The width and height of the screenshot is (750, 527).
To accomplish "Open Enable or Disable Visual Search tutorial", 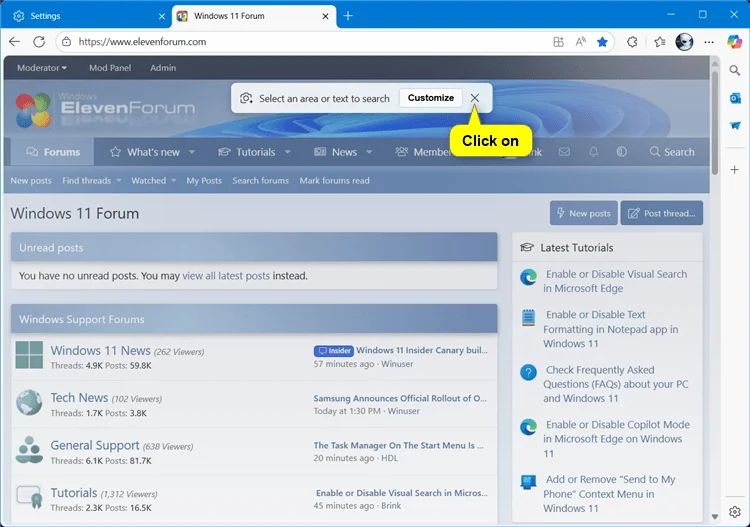I will (615, 281).
